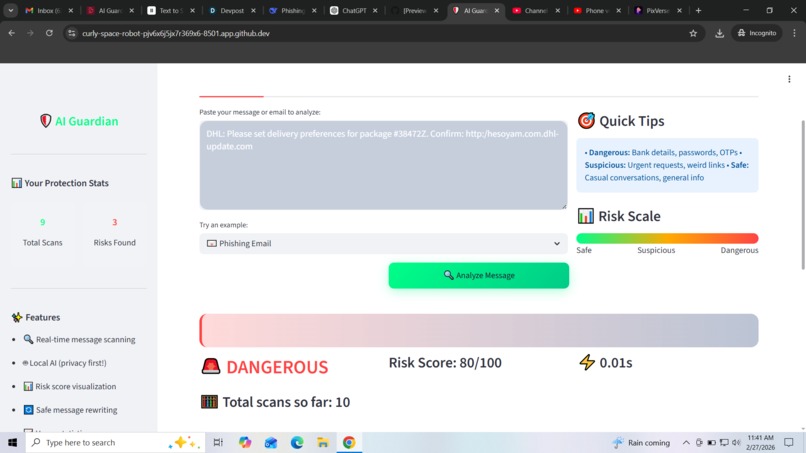Viewport: 806px width, 453px height.
Task: Switch to the Inbox Gmail tab
Action: click(50, 10)
